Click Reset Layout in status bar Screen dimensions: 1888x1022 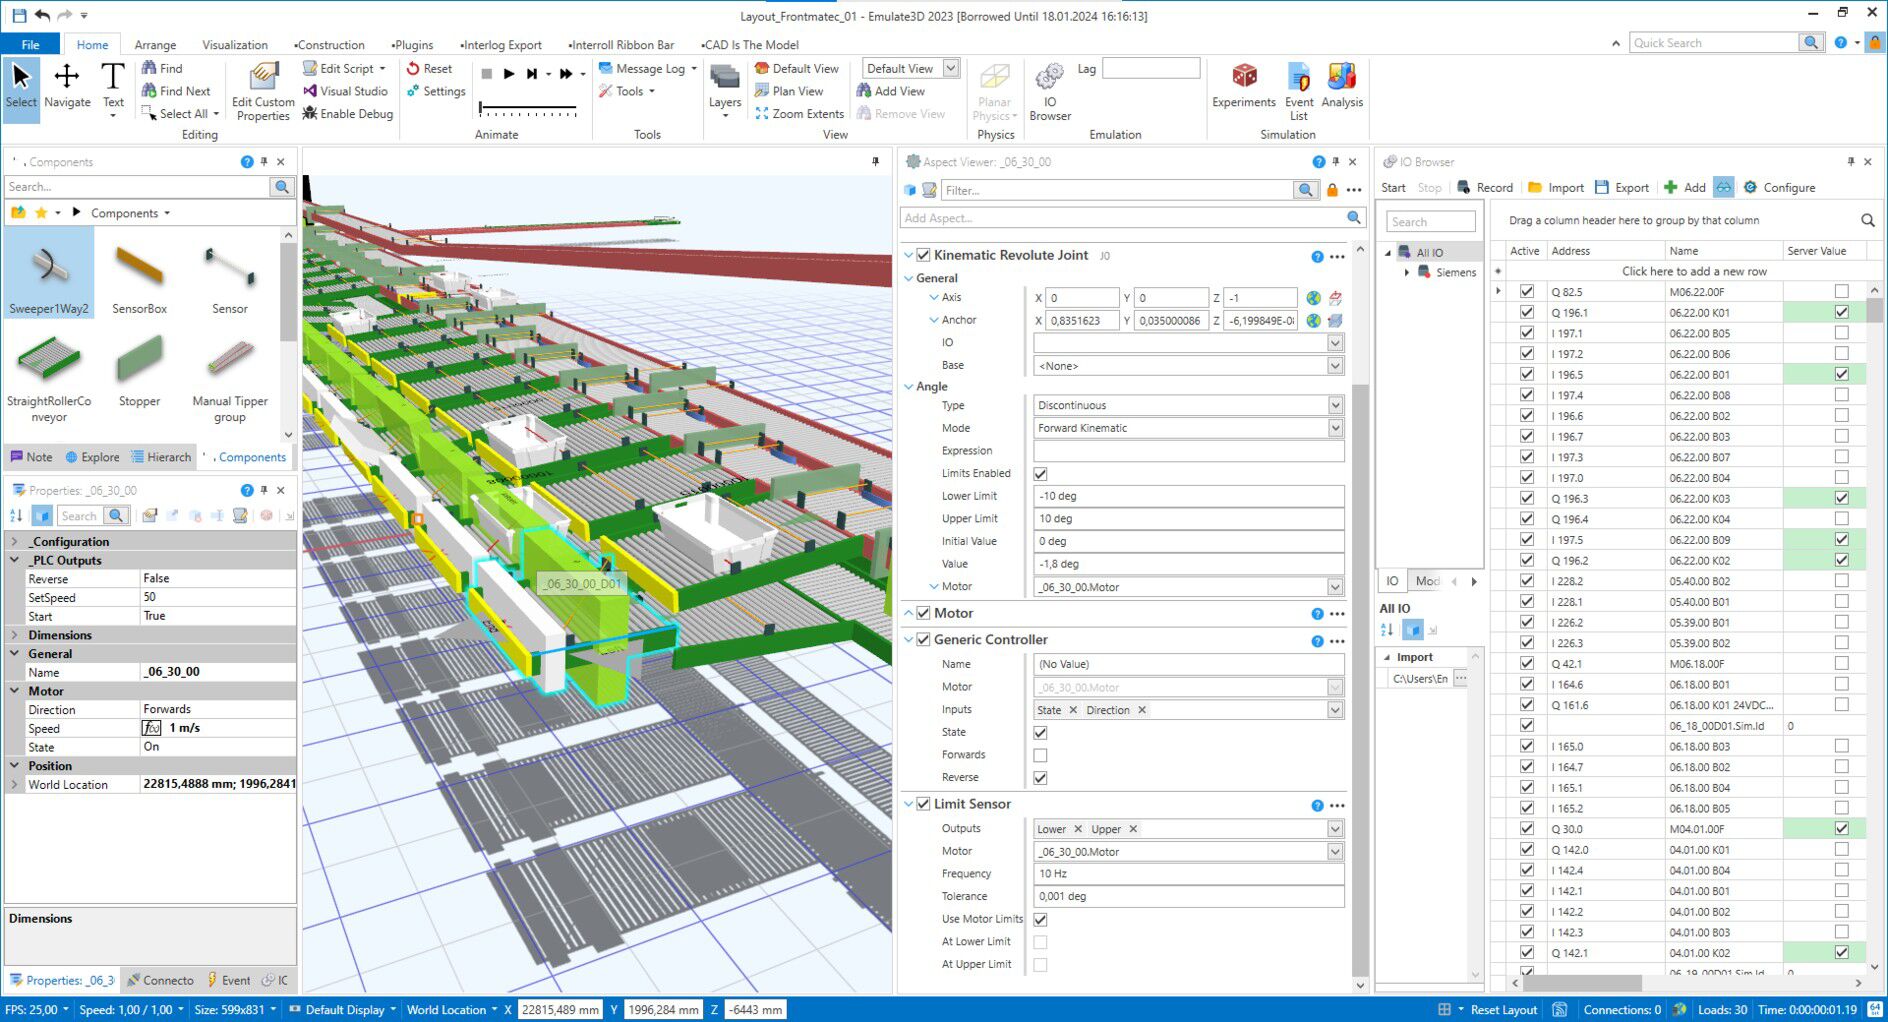[x=1503, y=1010]
